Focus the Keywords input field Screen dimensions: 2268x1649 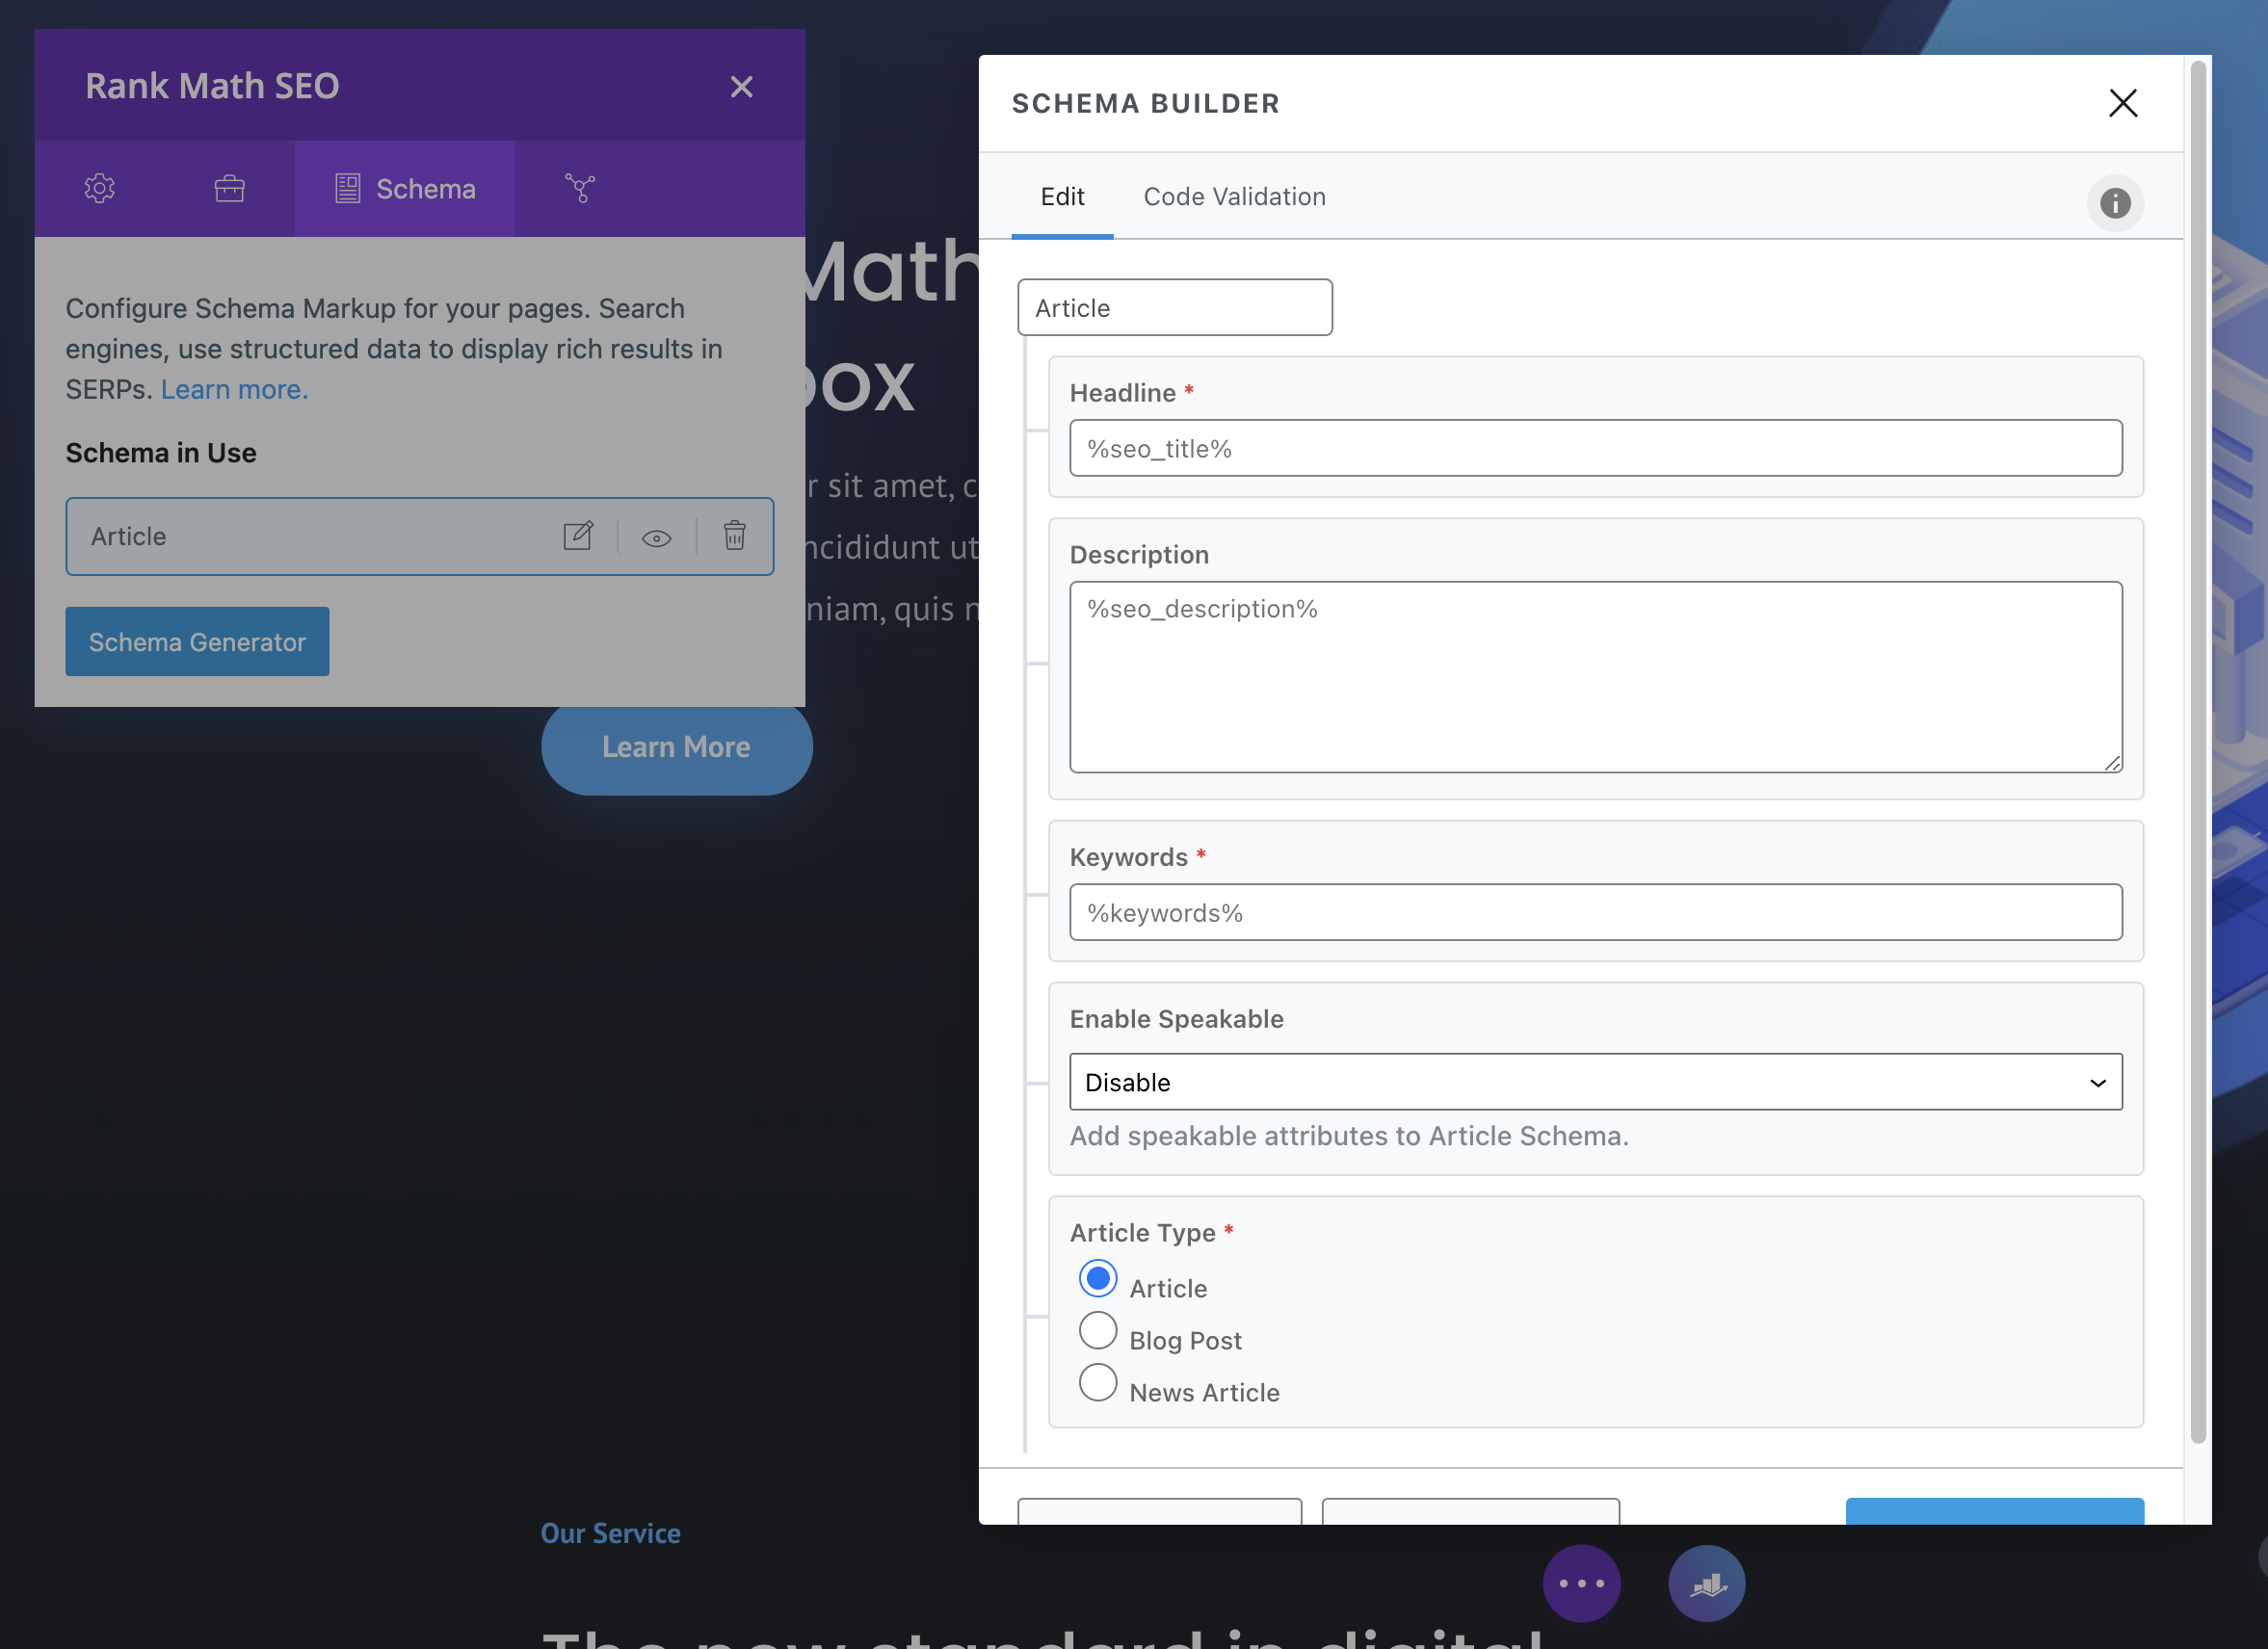point(1596,912)
